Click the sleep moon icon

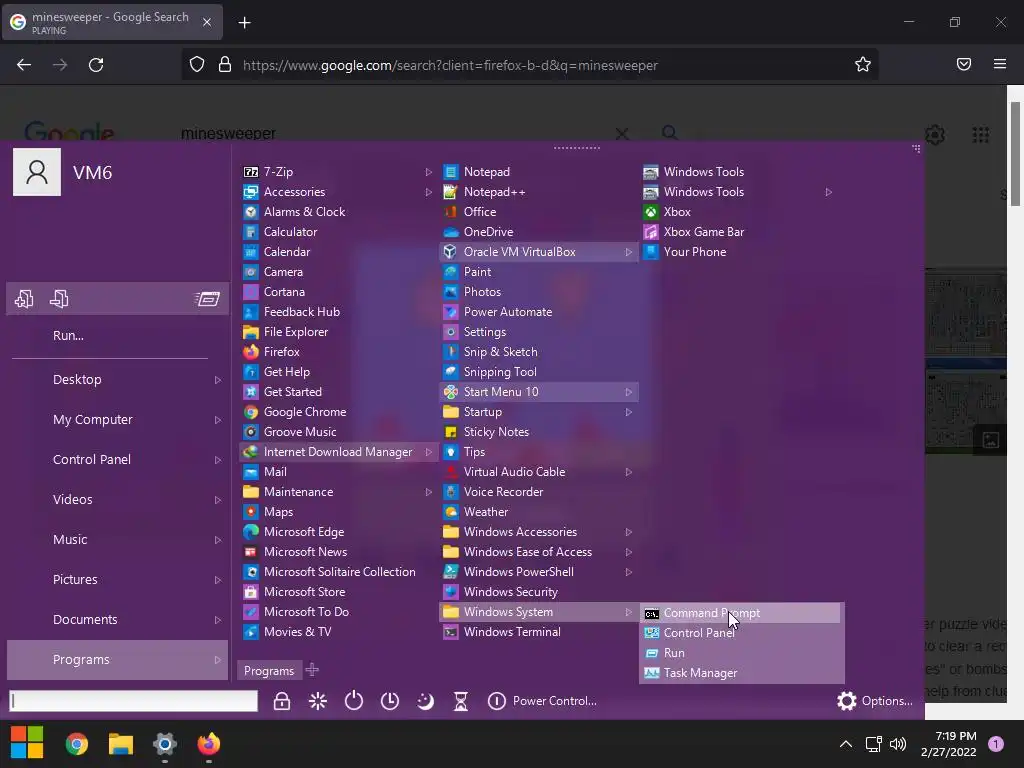[425, 701]
